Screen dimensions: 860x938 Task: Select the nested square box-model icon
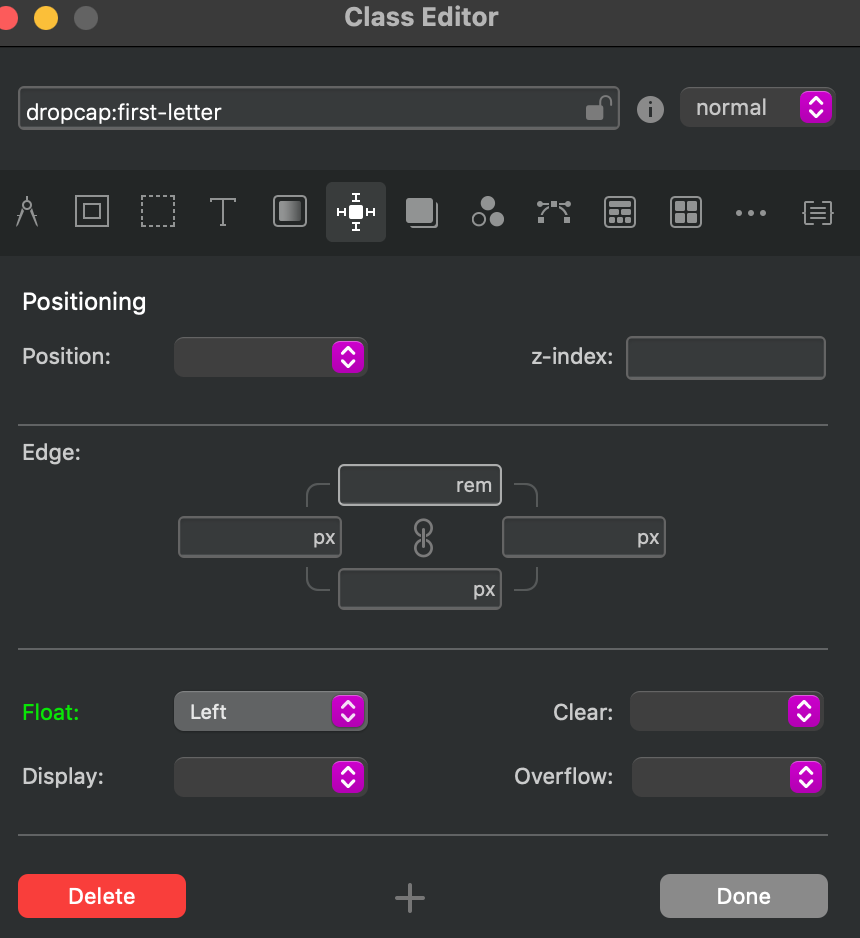tap(92, 212)
